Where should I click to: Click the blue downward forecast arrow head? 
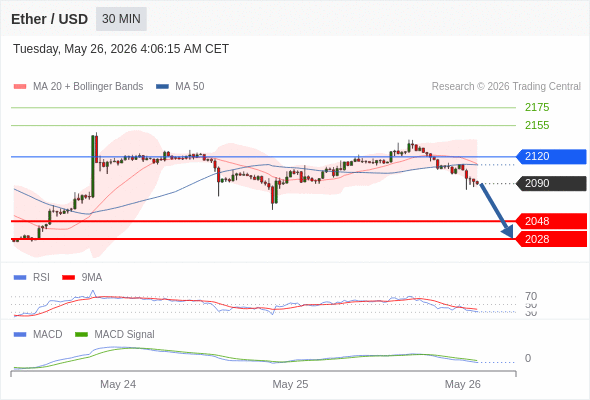[508, 231]
